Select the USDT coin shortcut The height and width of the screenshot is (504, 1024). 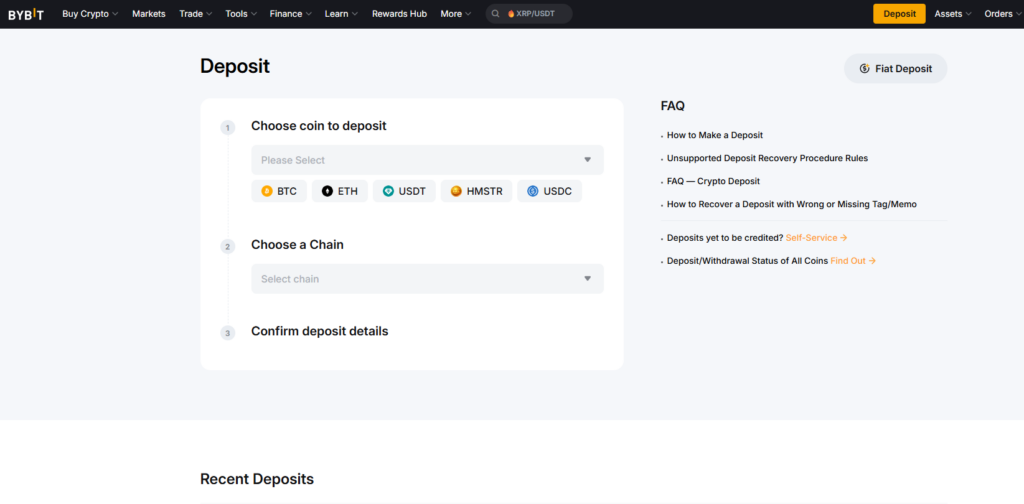click(x=404, y=191)
